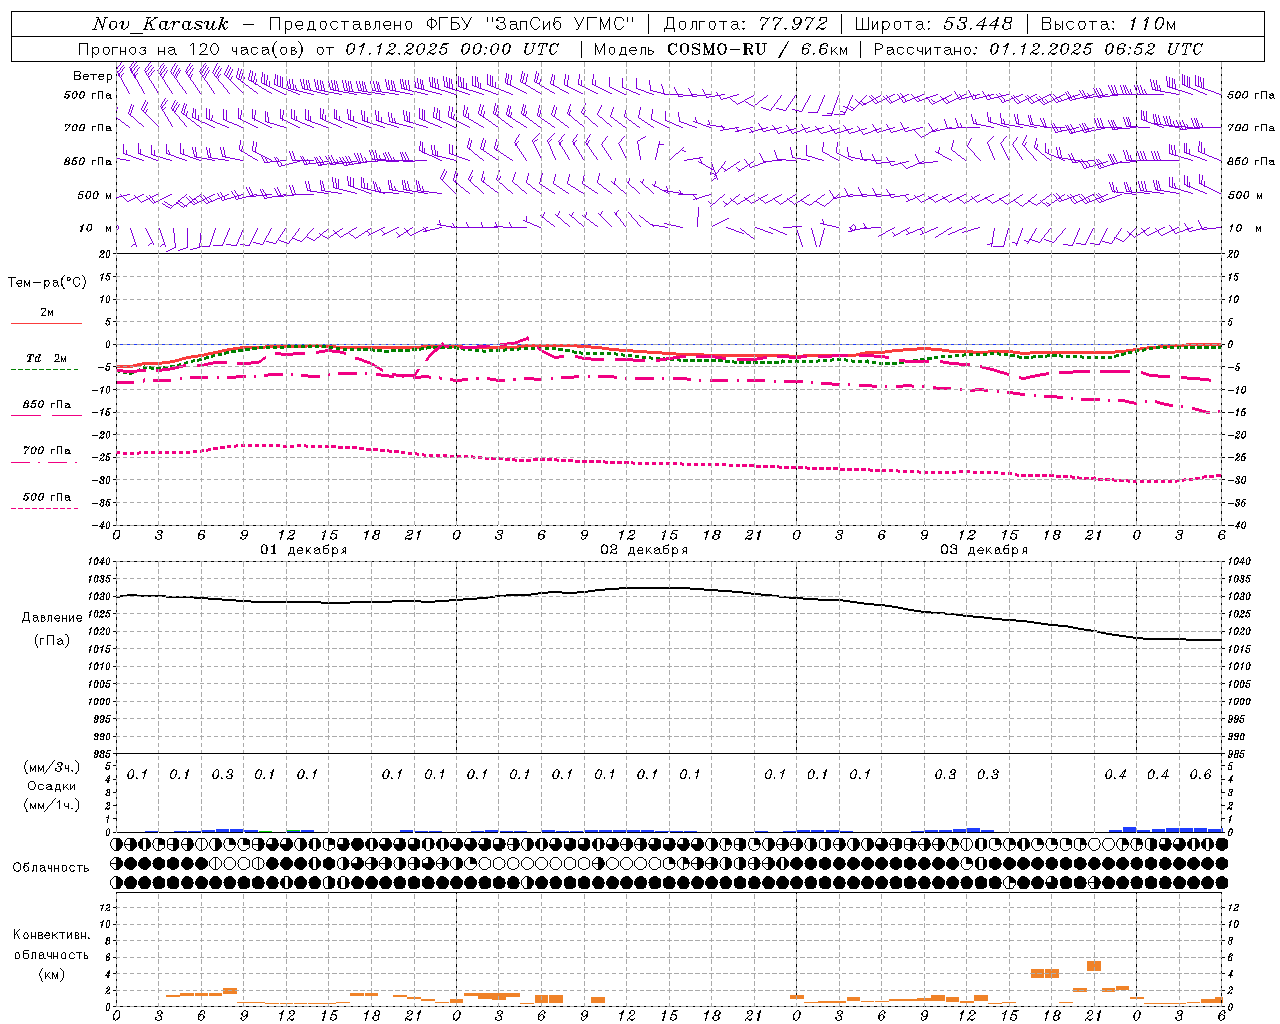Click the Высота: 110м value

[1108, 24]
